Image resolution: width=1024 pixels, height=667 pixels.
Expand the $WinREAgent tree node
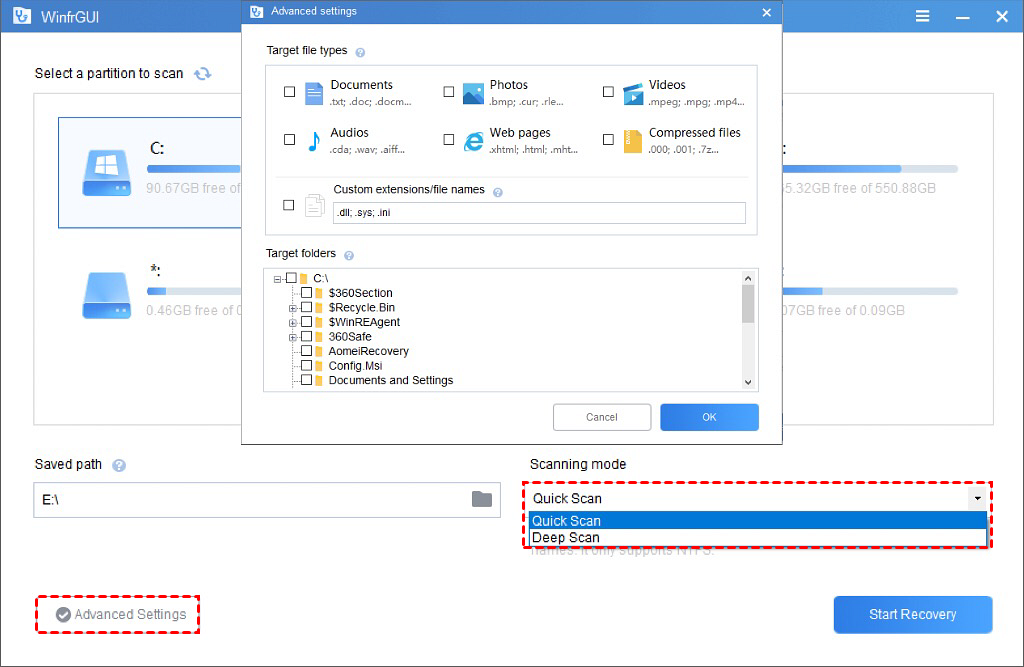tap(293, 323)
